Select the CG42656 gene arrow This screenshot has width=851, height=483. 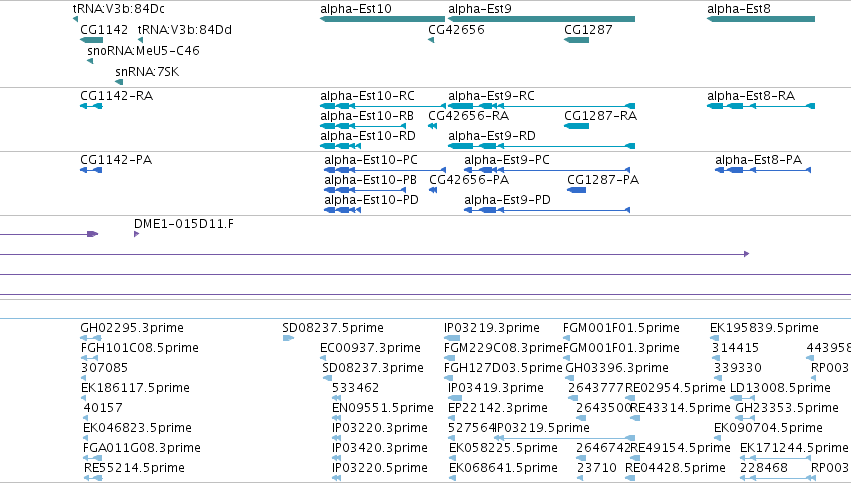coord(431,40)
